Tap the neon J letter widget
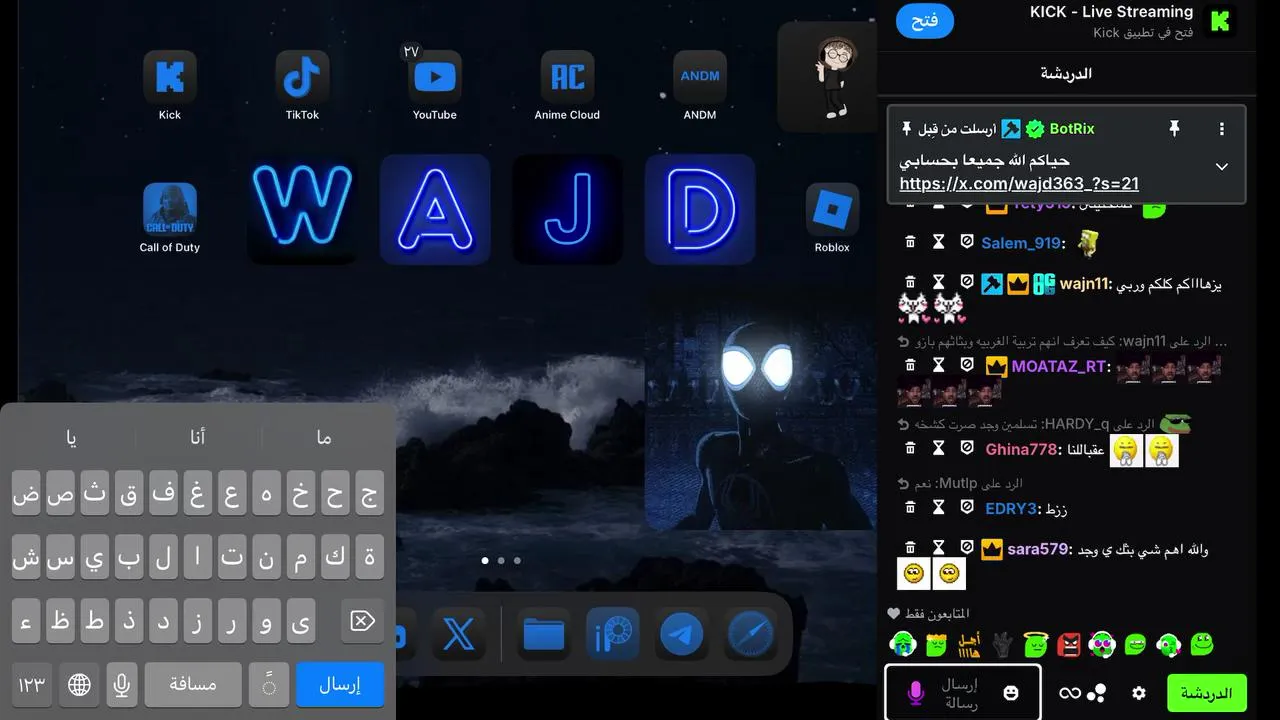The image size is (1280, 720). (x=567, y=209)
